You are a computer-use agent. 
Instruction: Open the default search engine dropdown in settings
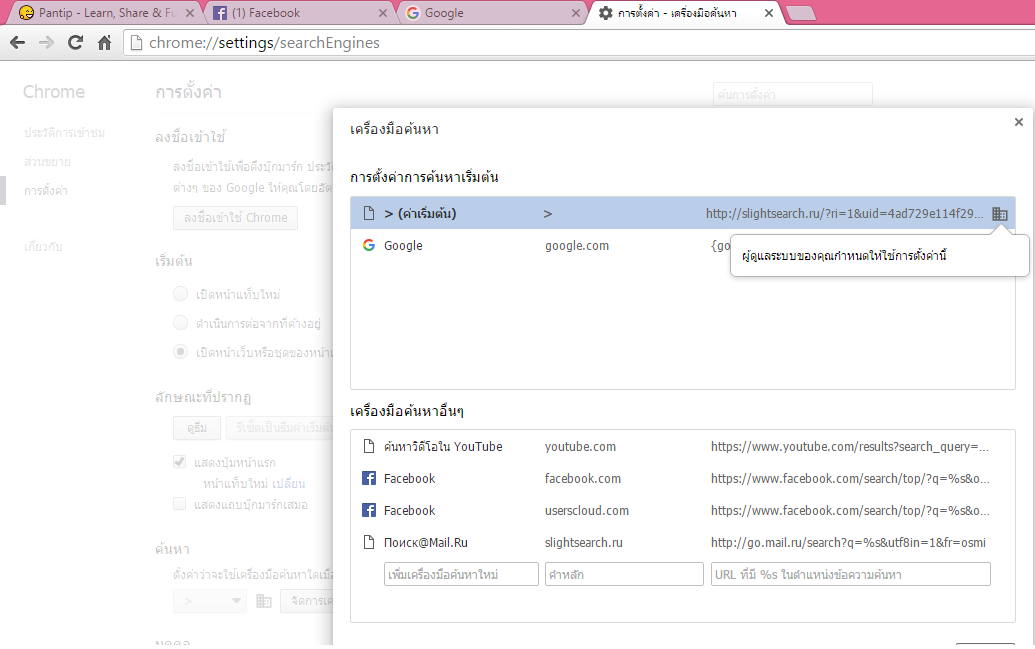point(210,601)
